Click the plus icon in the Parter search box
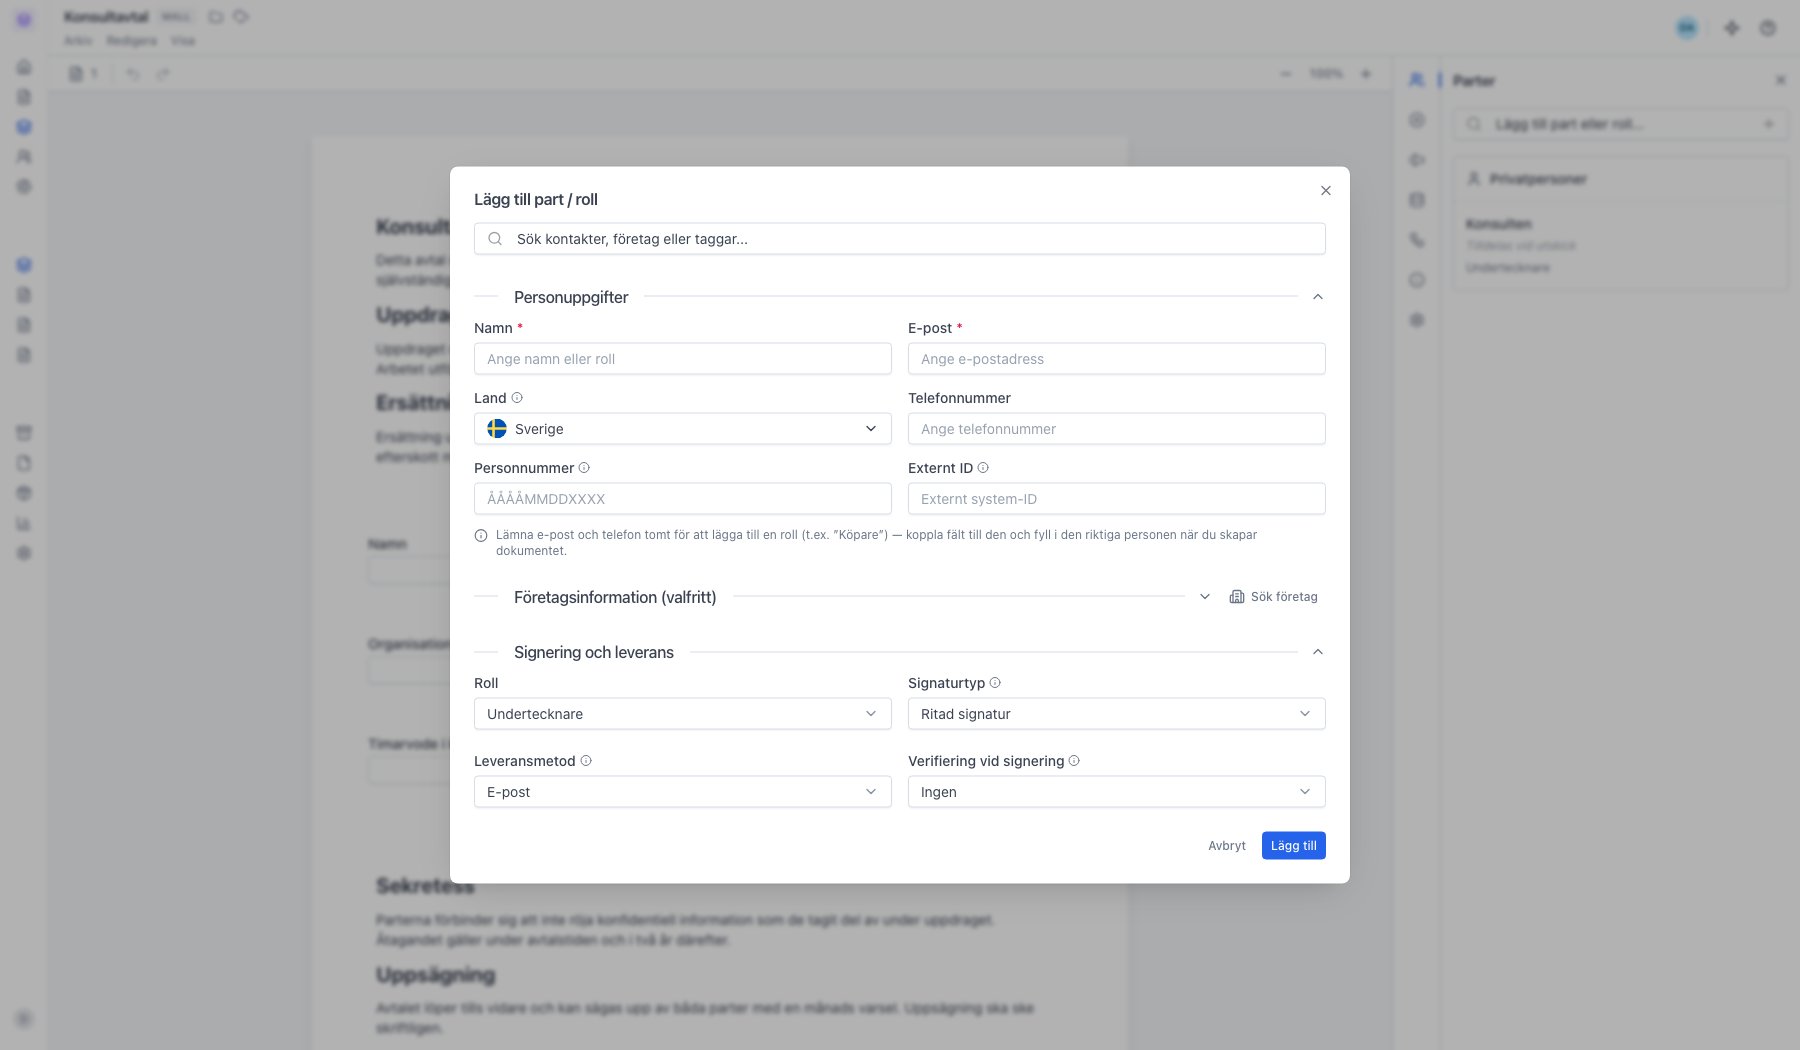Image resolution: width=1800 pixels, height=1050 pixels. (x=1768, y=124)
